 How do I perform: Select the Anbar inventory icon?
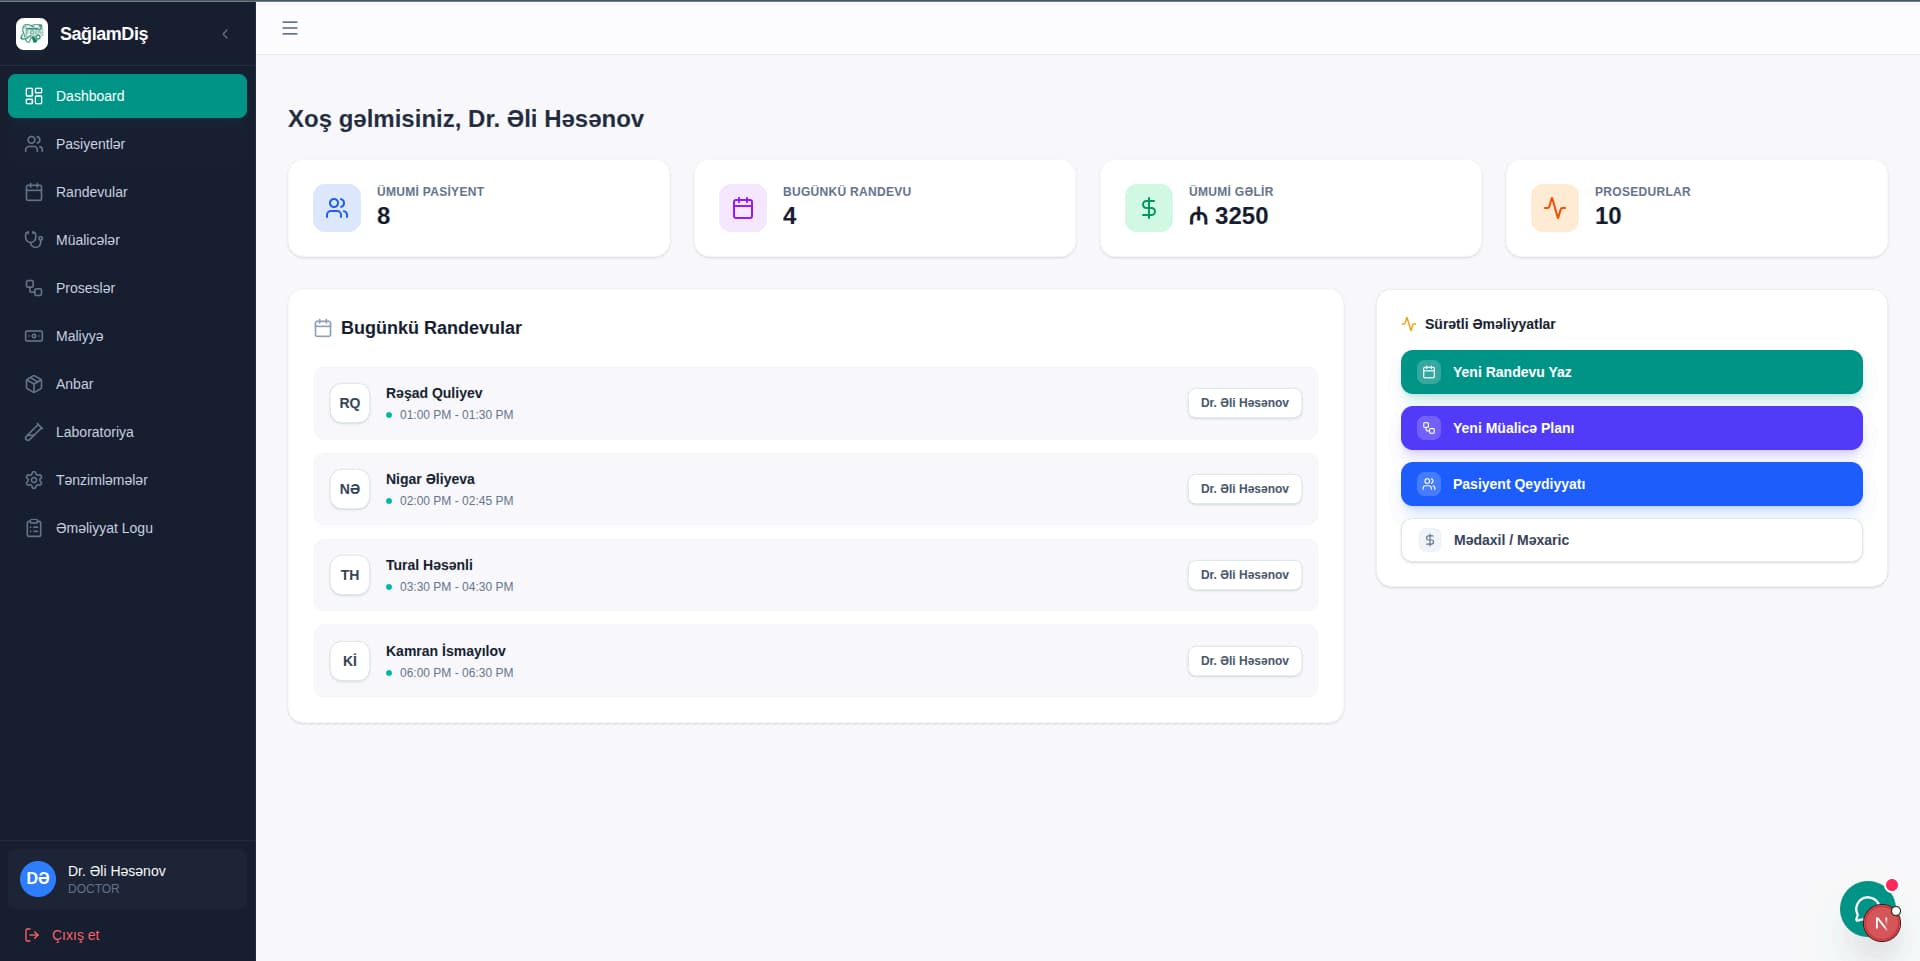pos(34,384)
